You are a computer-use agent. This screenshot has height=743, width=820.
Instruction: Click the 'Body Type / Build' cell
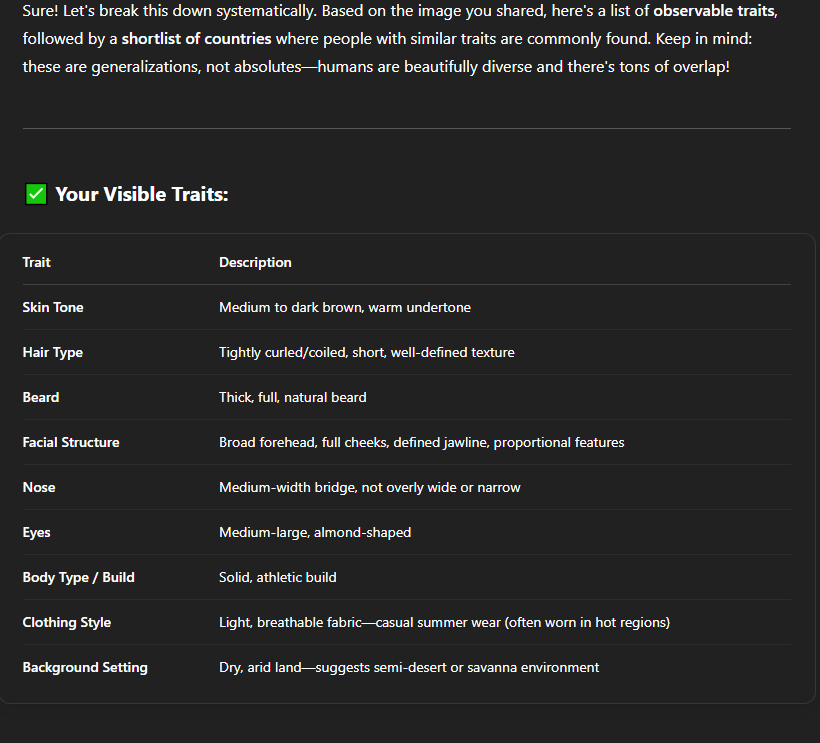pos(78,577)
